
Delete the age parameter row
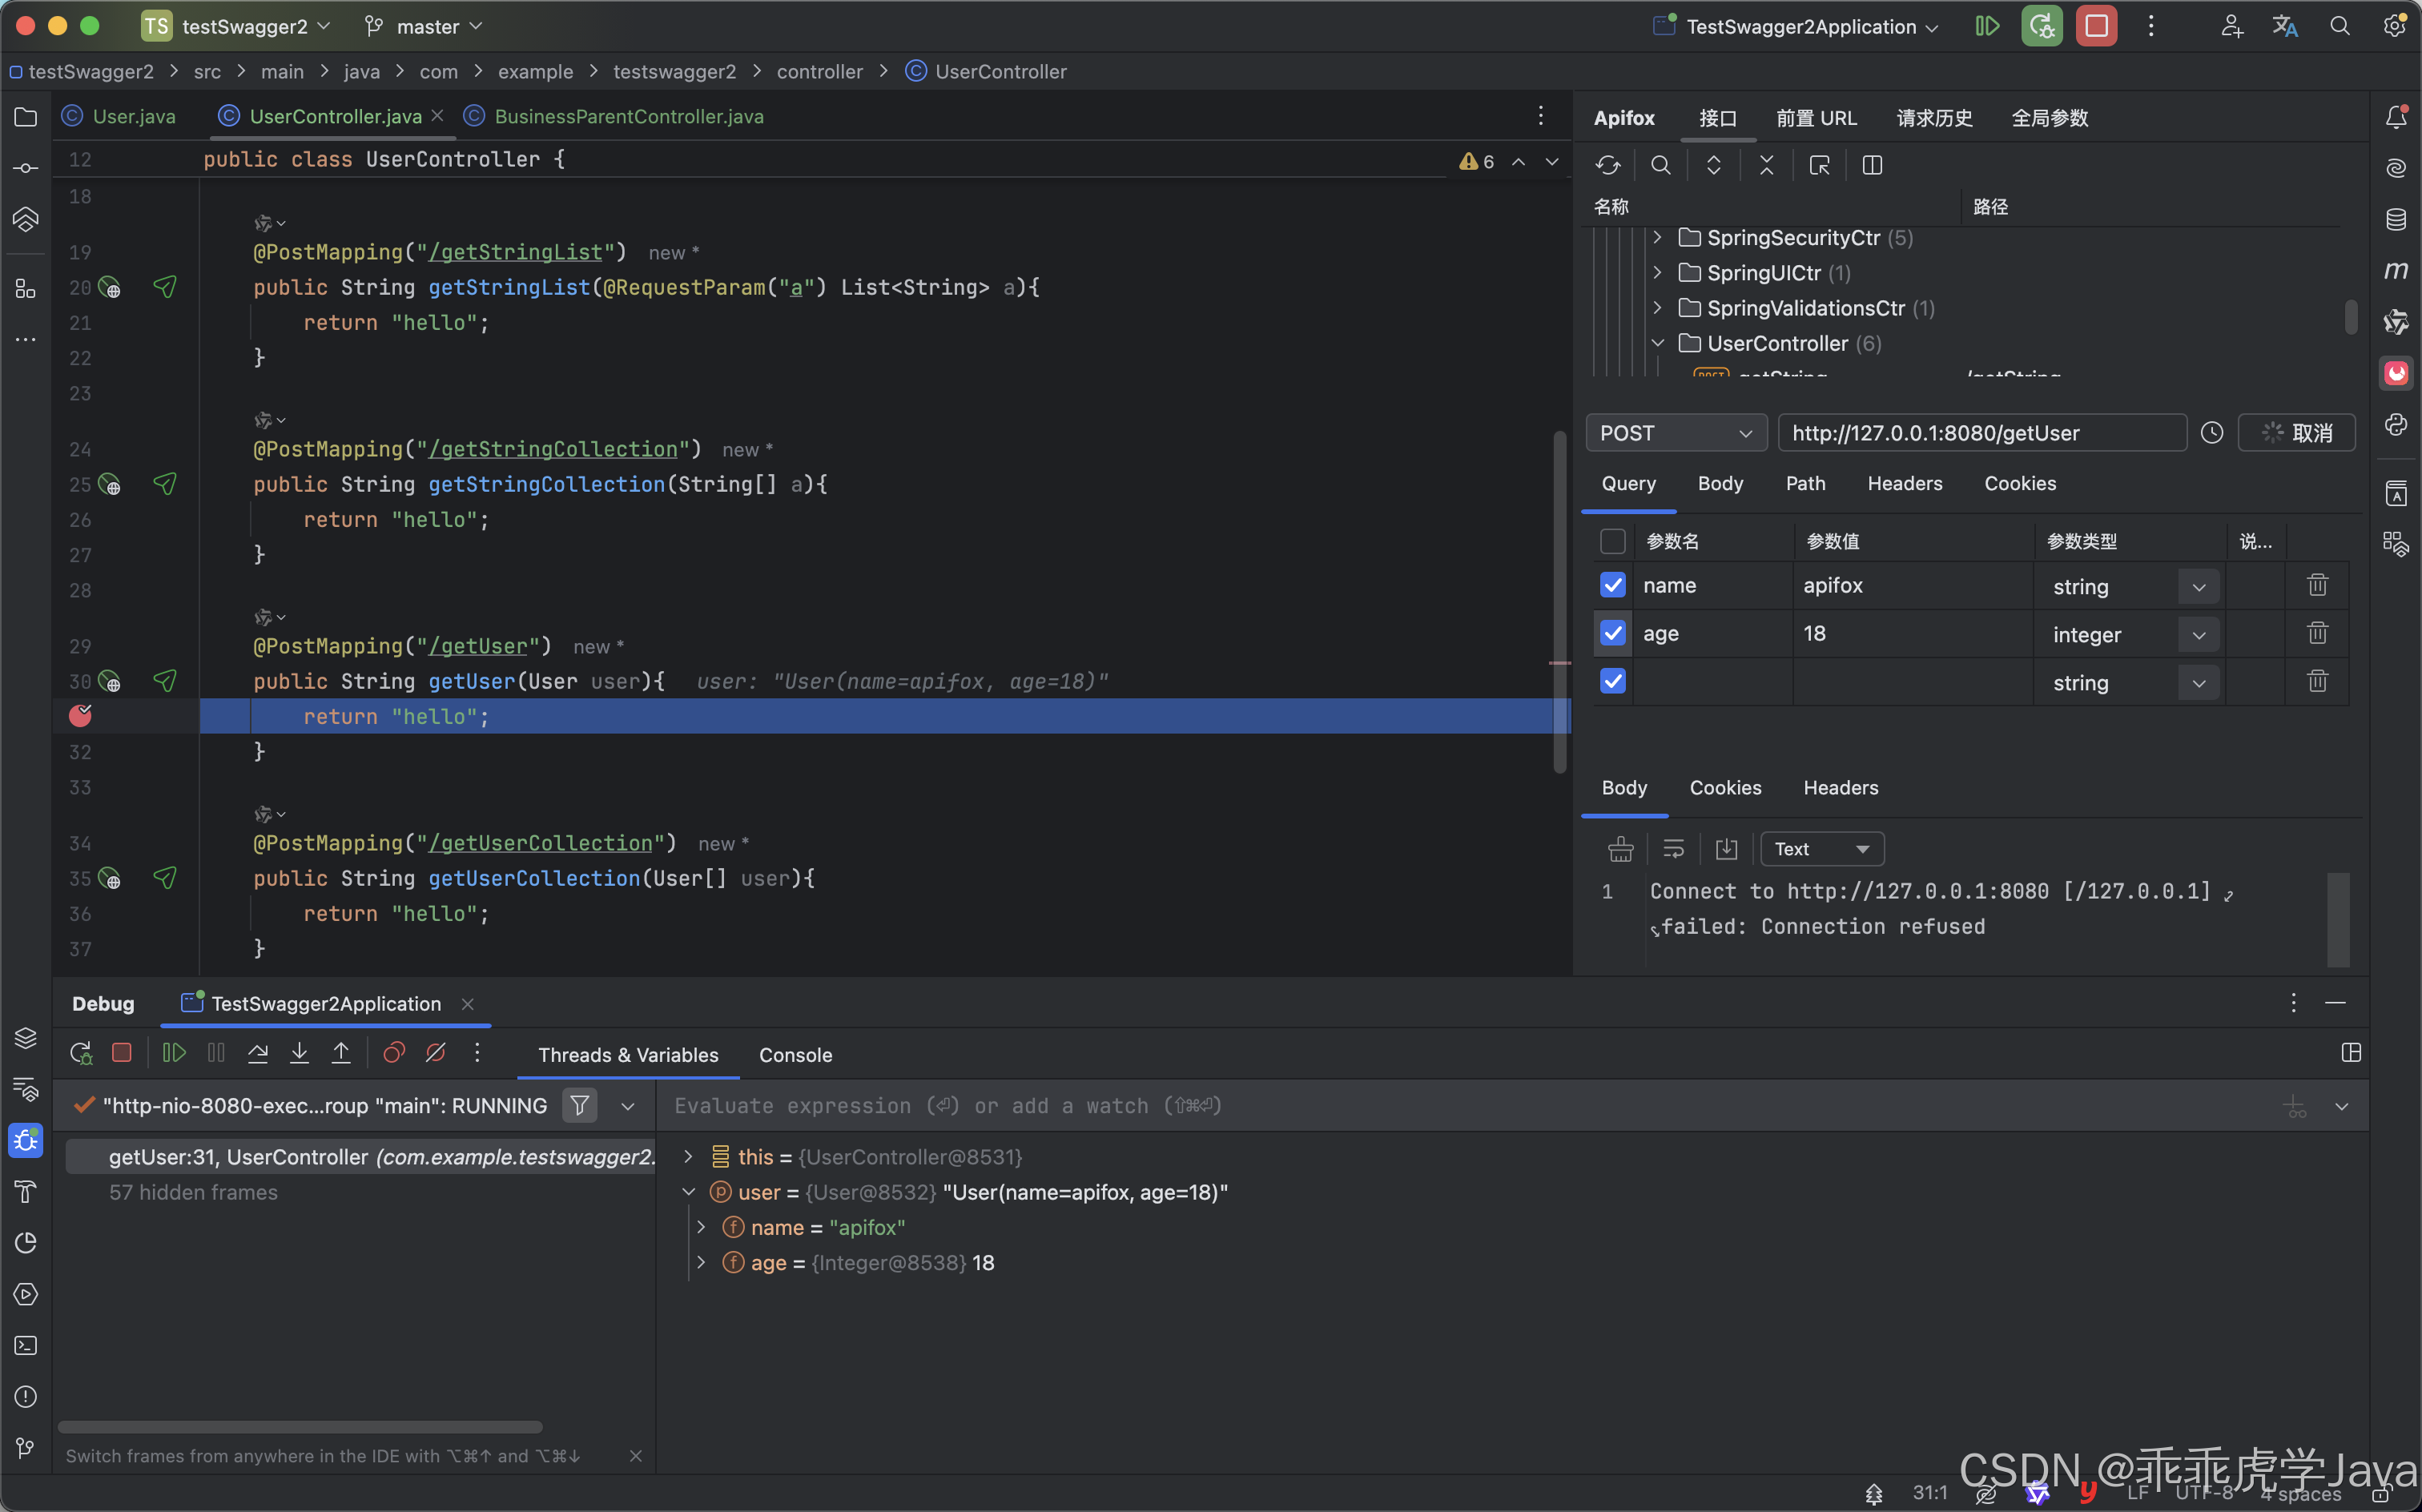pyautogui.click(x=2317, y=634)
